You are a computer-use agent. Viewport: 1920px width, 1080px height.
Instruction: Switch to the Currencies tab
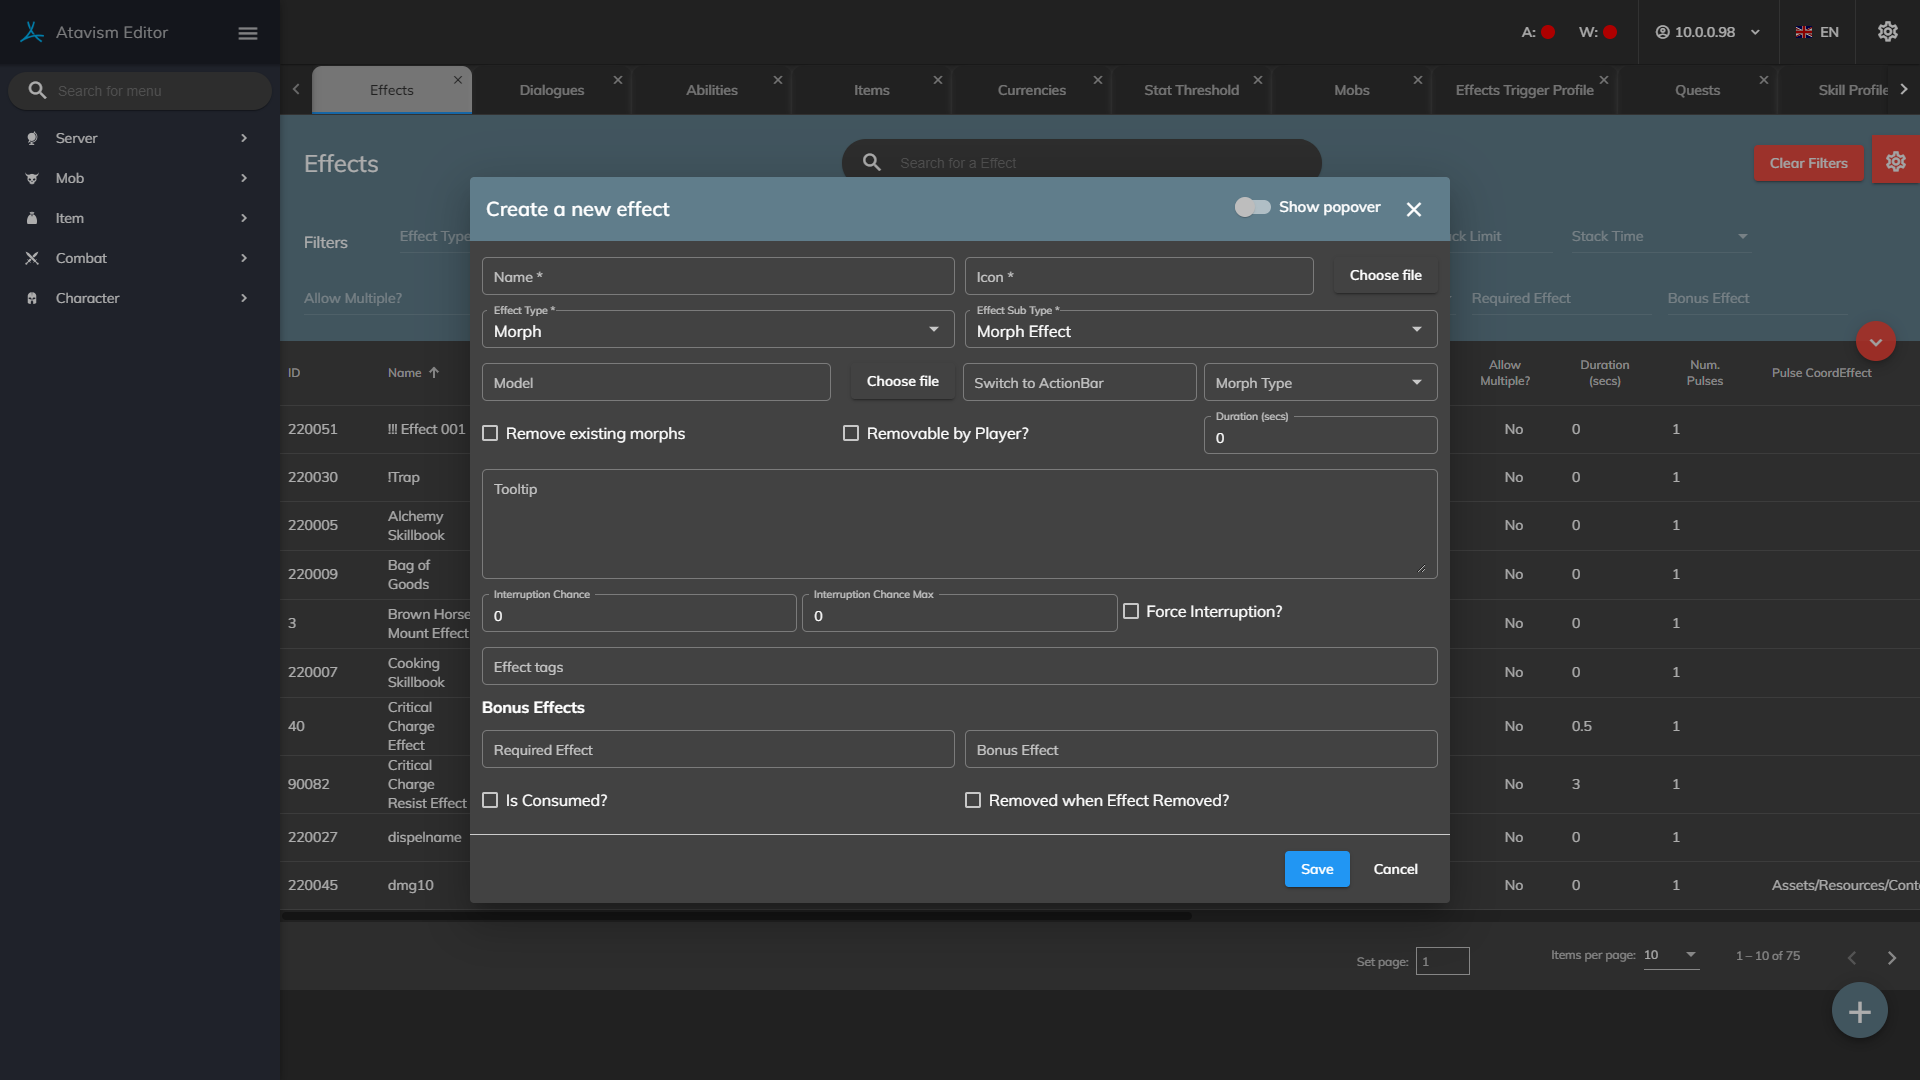1031,90
